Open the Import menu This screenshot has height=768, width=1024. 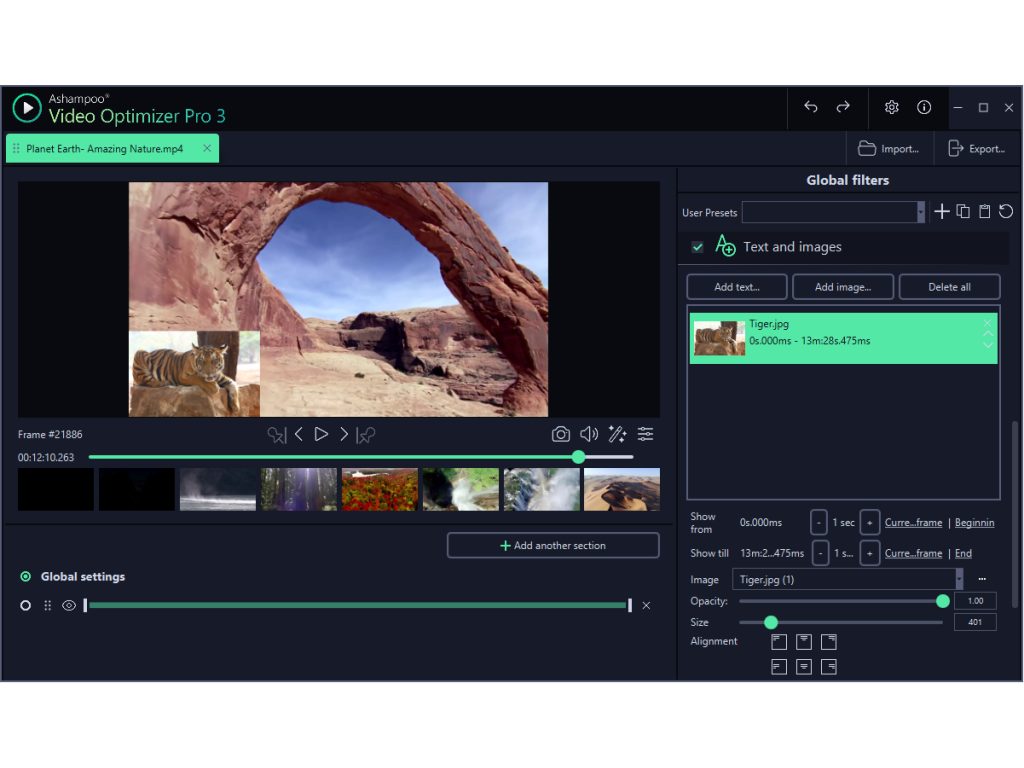click(x=889, y=149)
